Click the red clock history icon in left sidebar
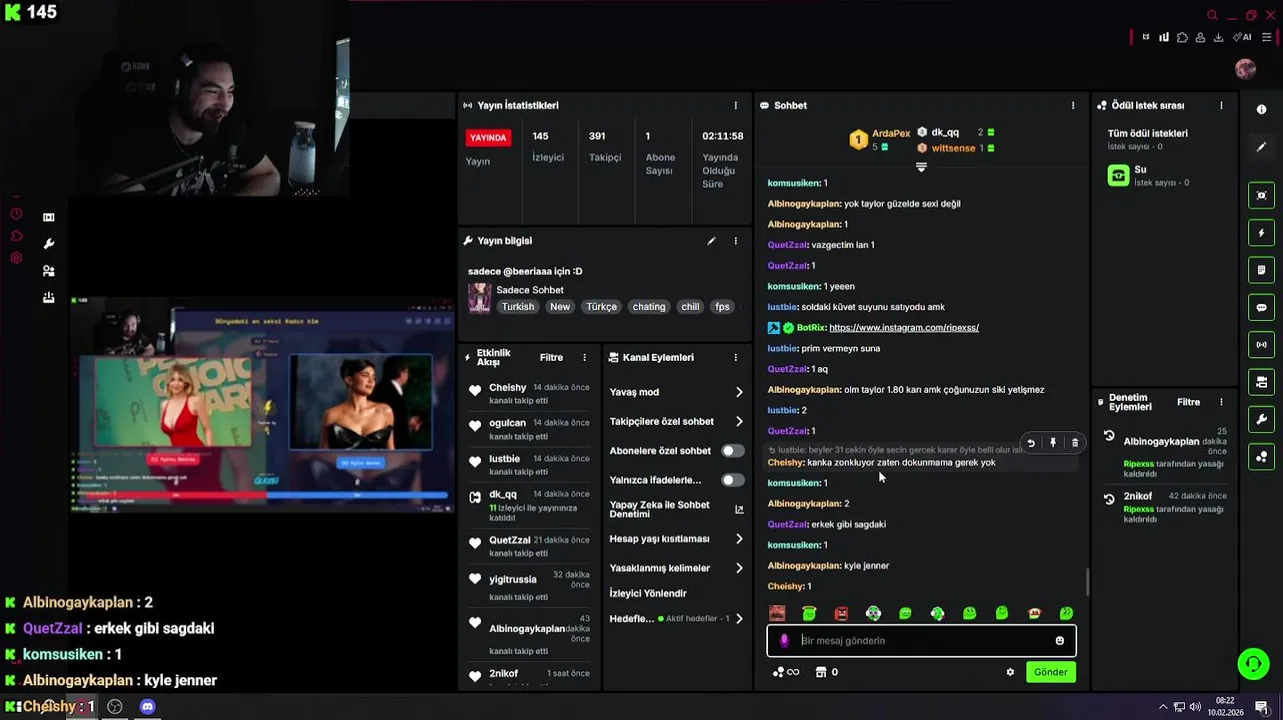 [16, 214]
